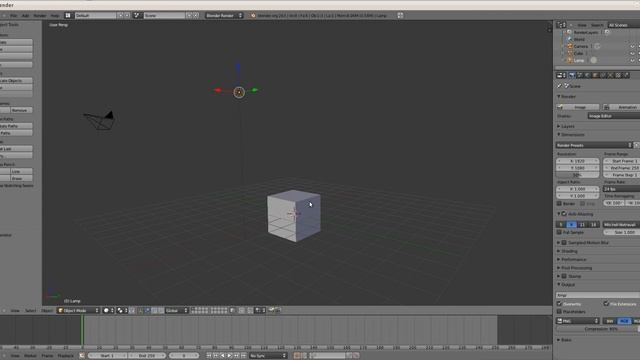Open the 24 fps frame rate dropdown
Viewport: 640px width, 360px height.
(622, 189)
